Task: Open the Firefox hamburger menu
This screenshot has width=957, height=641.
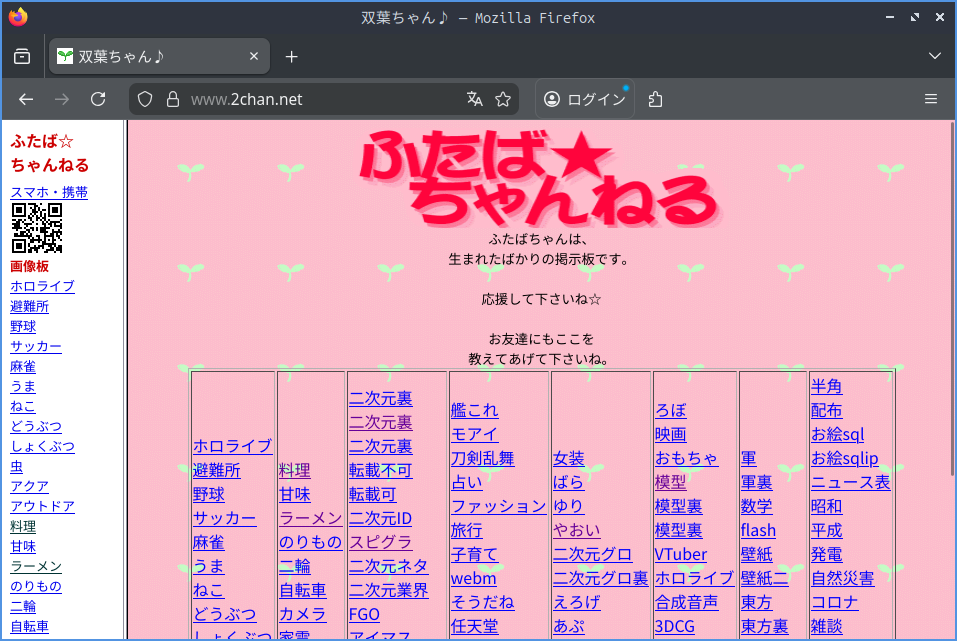Action: (x=931, y=99)
